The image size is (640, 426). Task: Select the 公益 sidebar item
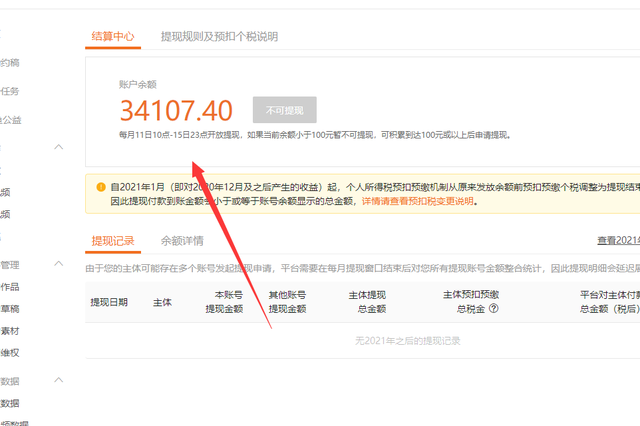click(9, 120)
